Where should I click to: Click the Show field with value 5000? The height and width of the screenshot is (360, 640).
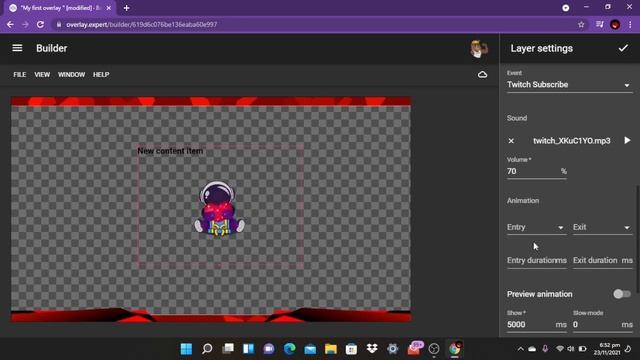click(x=536, y=324)
